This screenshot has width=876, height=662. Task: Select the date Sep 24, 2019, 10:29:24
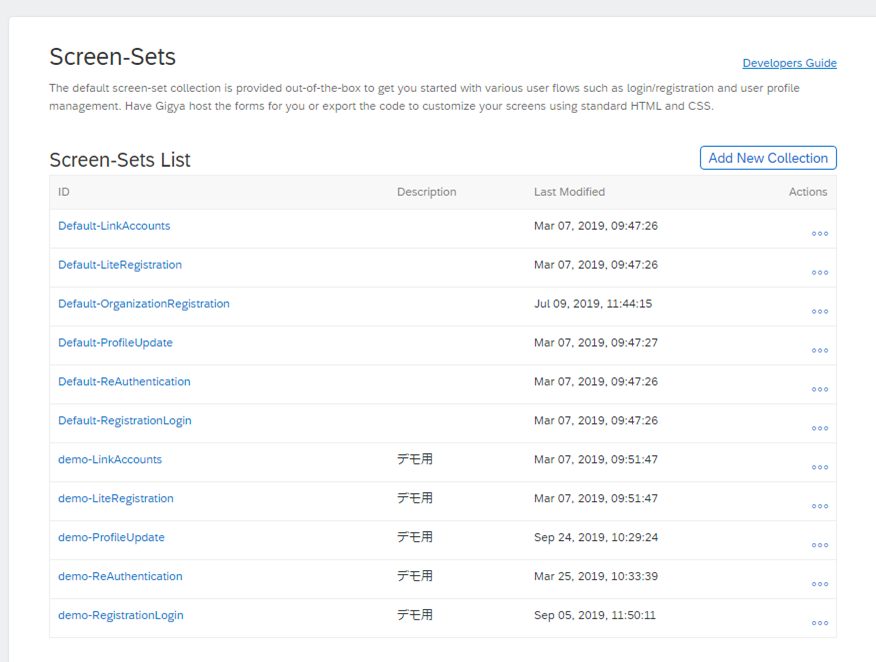[x=596, y=537]
